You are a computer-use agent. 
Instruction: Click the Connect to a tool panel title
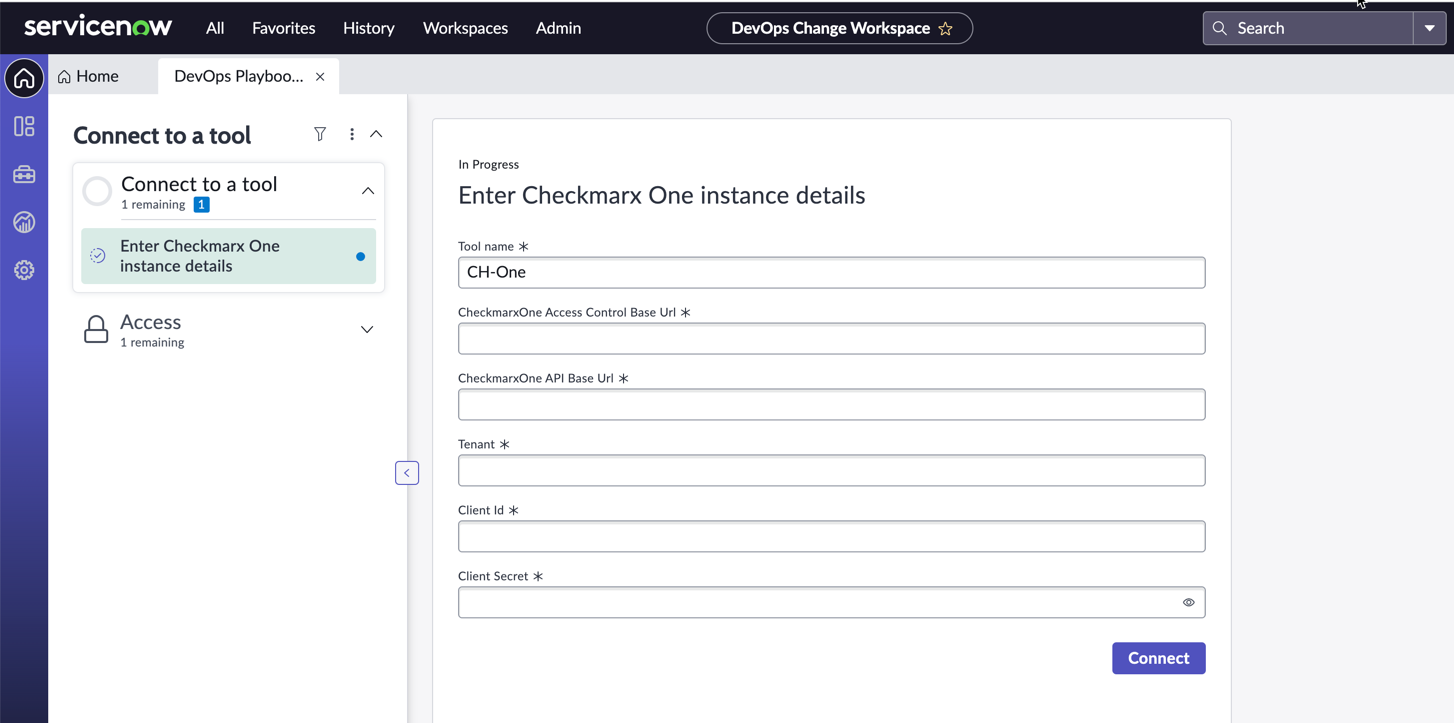(x=162, y=135)
